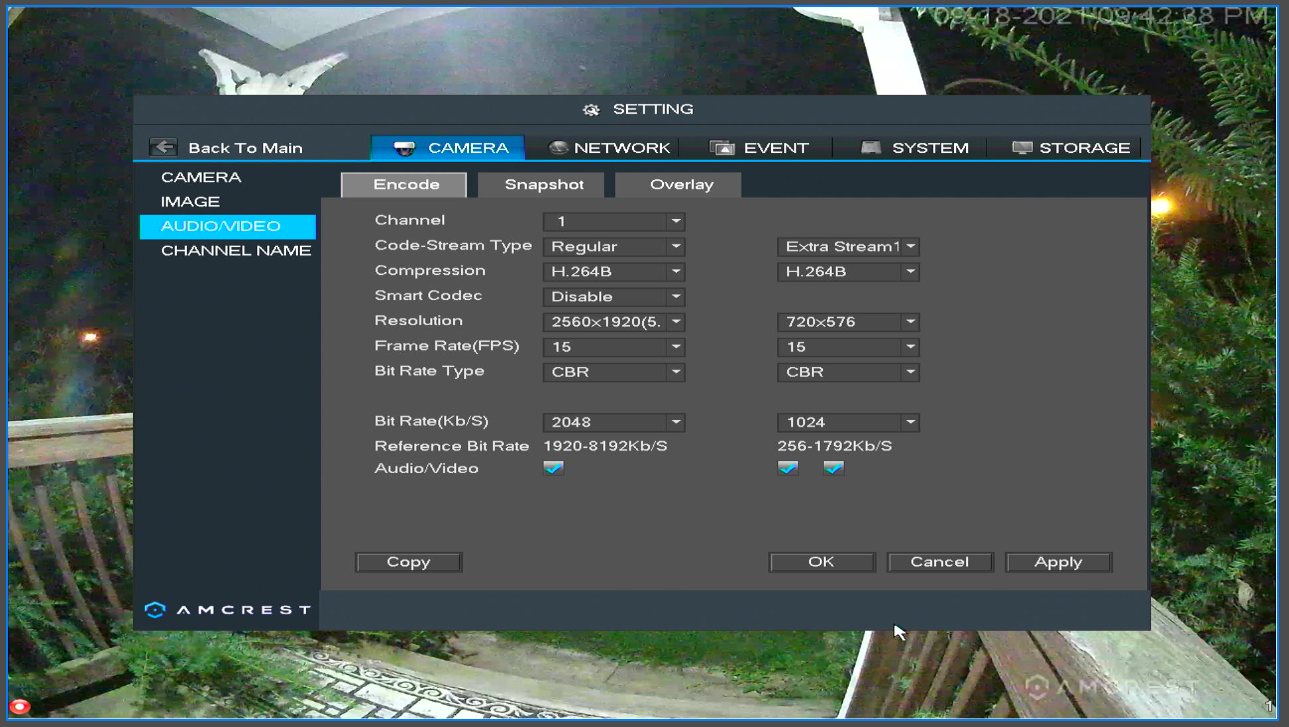Open the 720×576 Resolution dropdown
This screenshot has width=1289, height=727.
tap(848, 322)
